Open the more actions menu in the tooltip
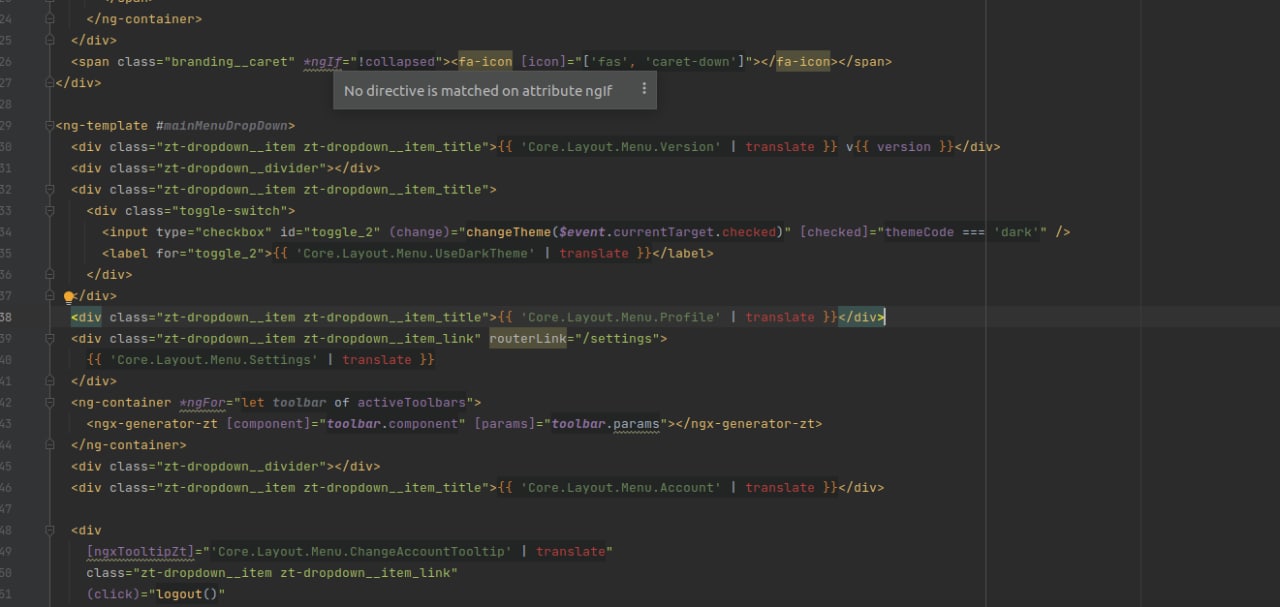 (x=644, y=89)
